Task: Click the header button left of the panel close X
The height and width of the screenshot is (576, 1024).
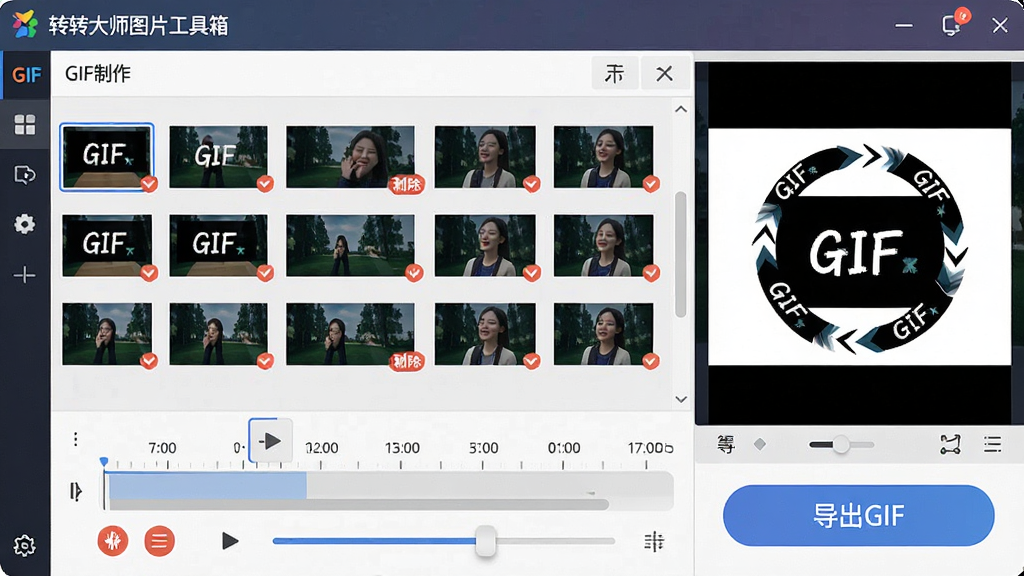Action: (x=615, y=73)
